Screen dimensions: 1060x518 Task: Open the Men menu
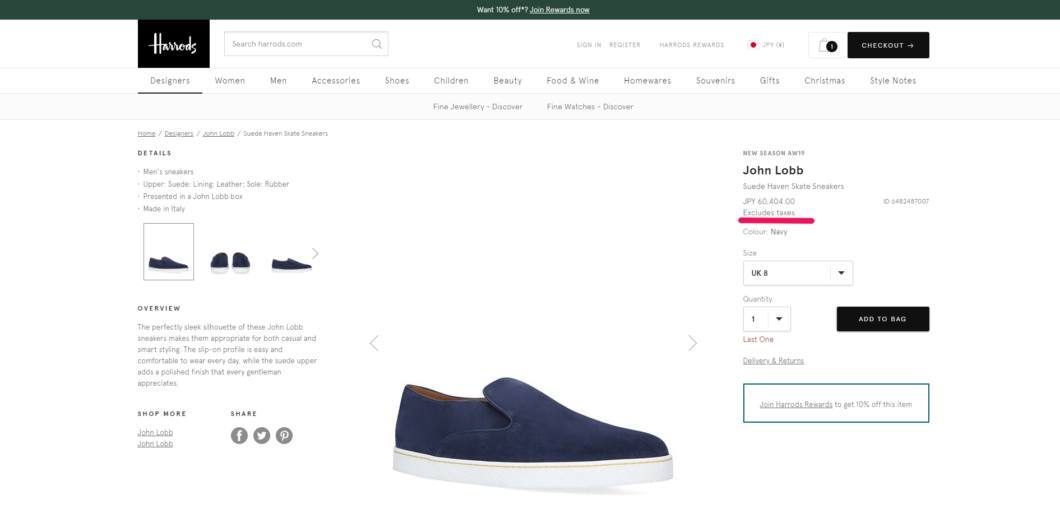(x=279, y=80)
